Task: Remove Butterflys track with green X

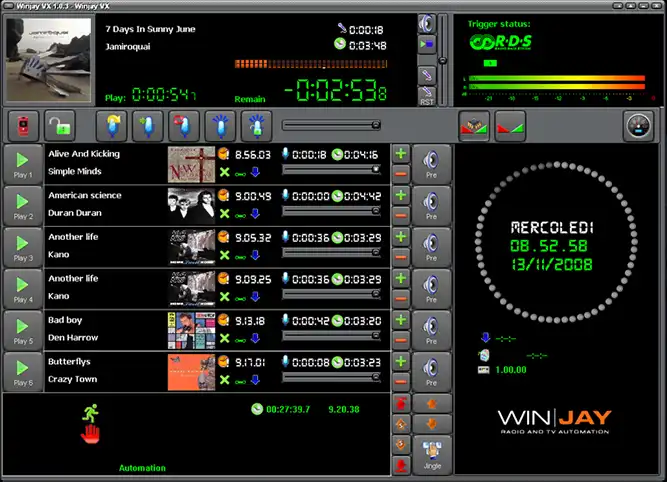Action: [x=225, y=380]
